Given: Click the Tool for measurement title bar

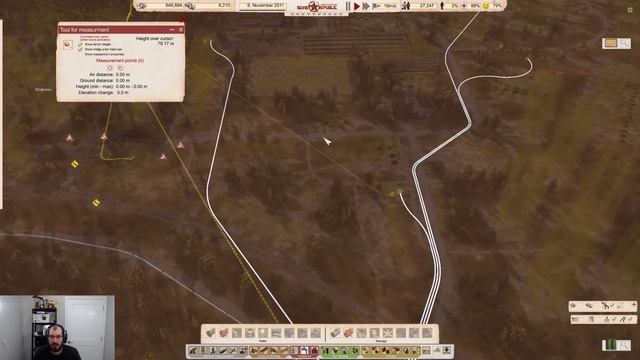Looking at the screenshot, I should [x=120, y=30].
